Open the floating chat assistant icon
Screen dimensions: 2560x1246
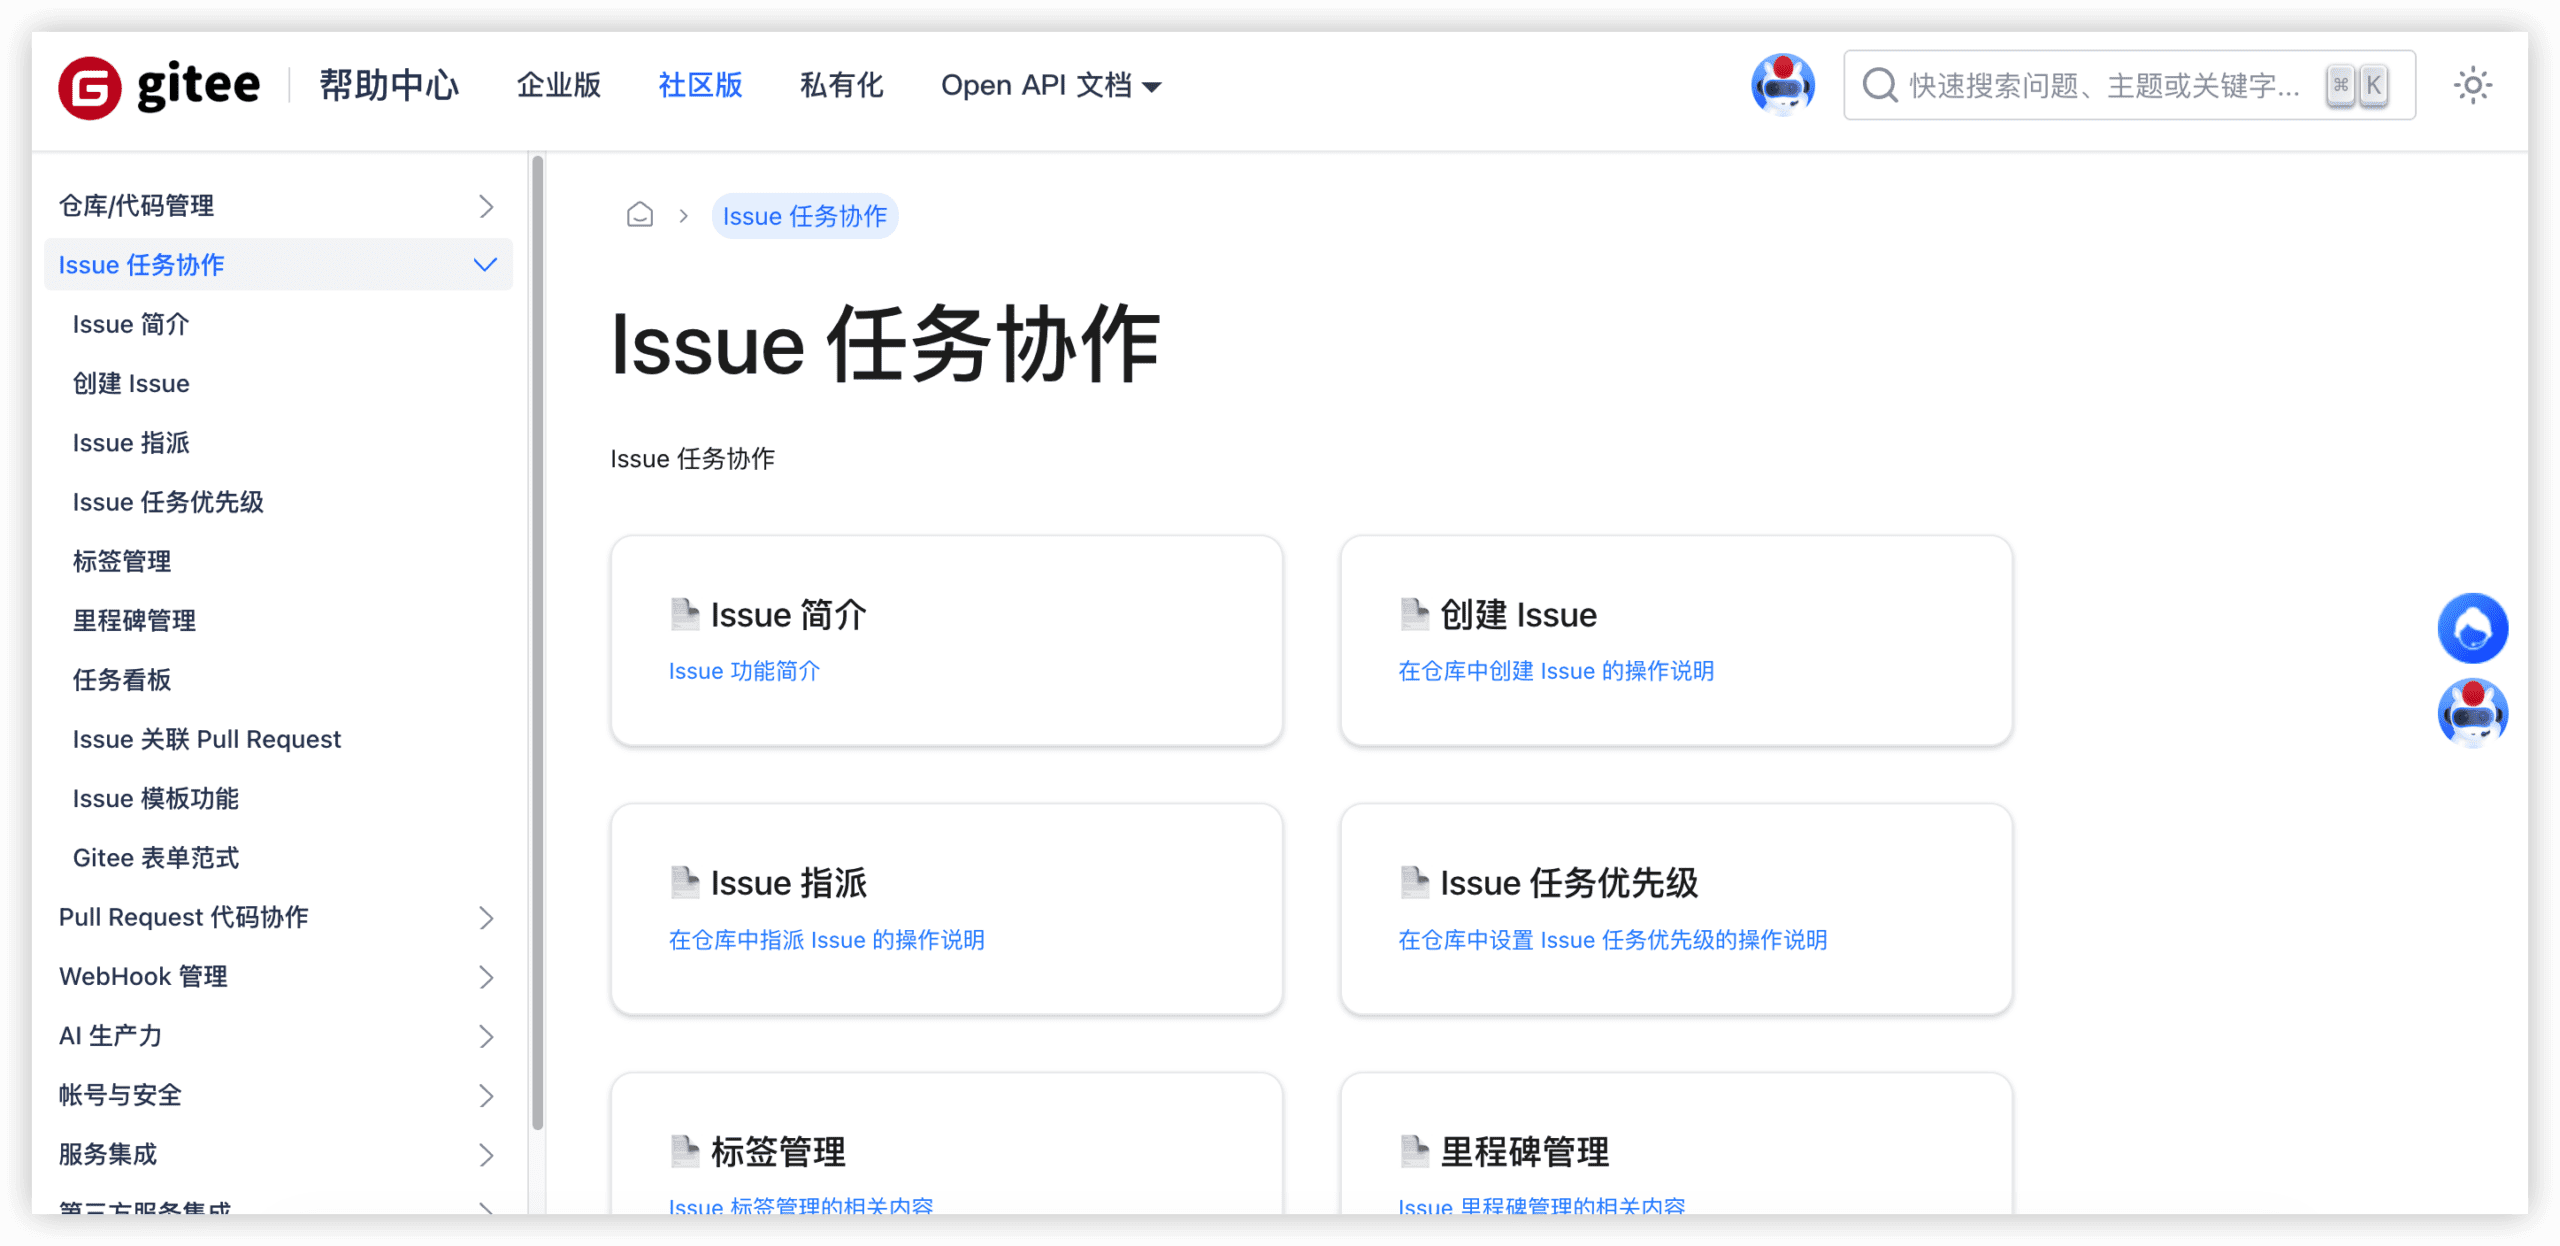click(2473, 628)
